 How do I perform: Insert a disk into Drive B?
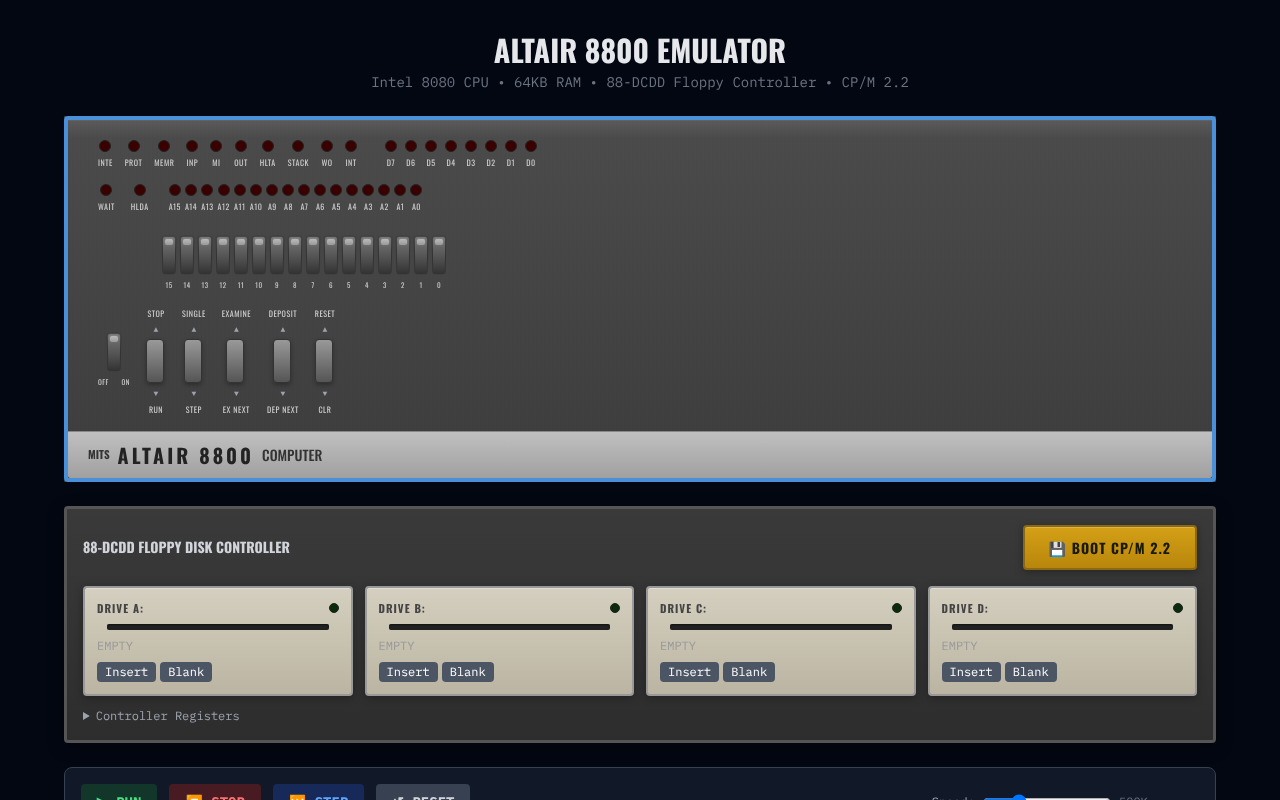pos(408,672)
